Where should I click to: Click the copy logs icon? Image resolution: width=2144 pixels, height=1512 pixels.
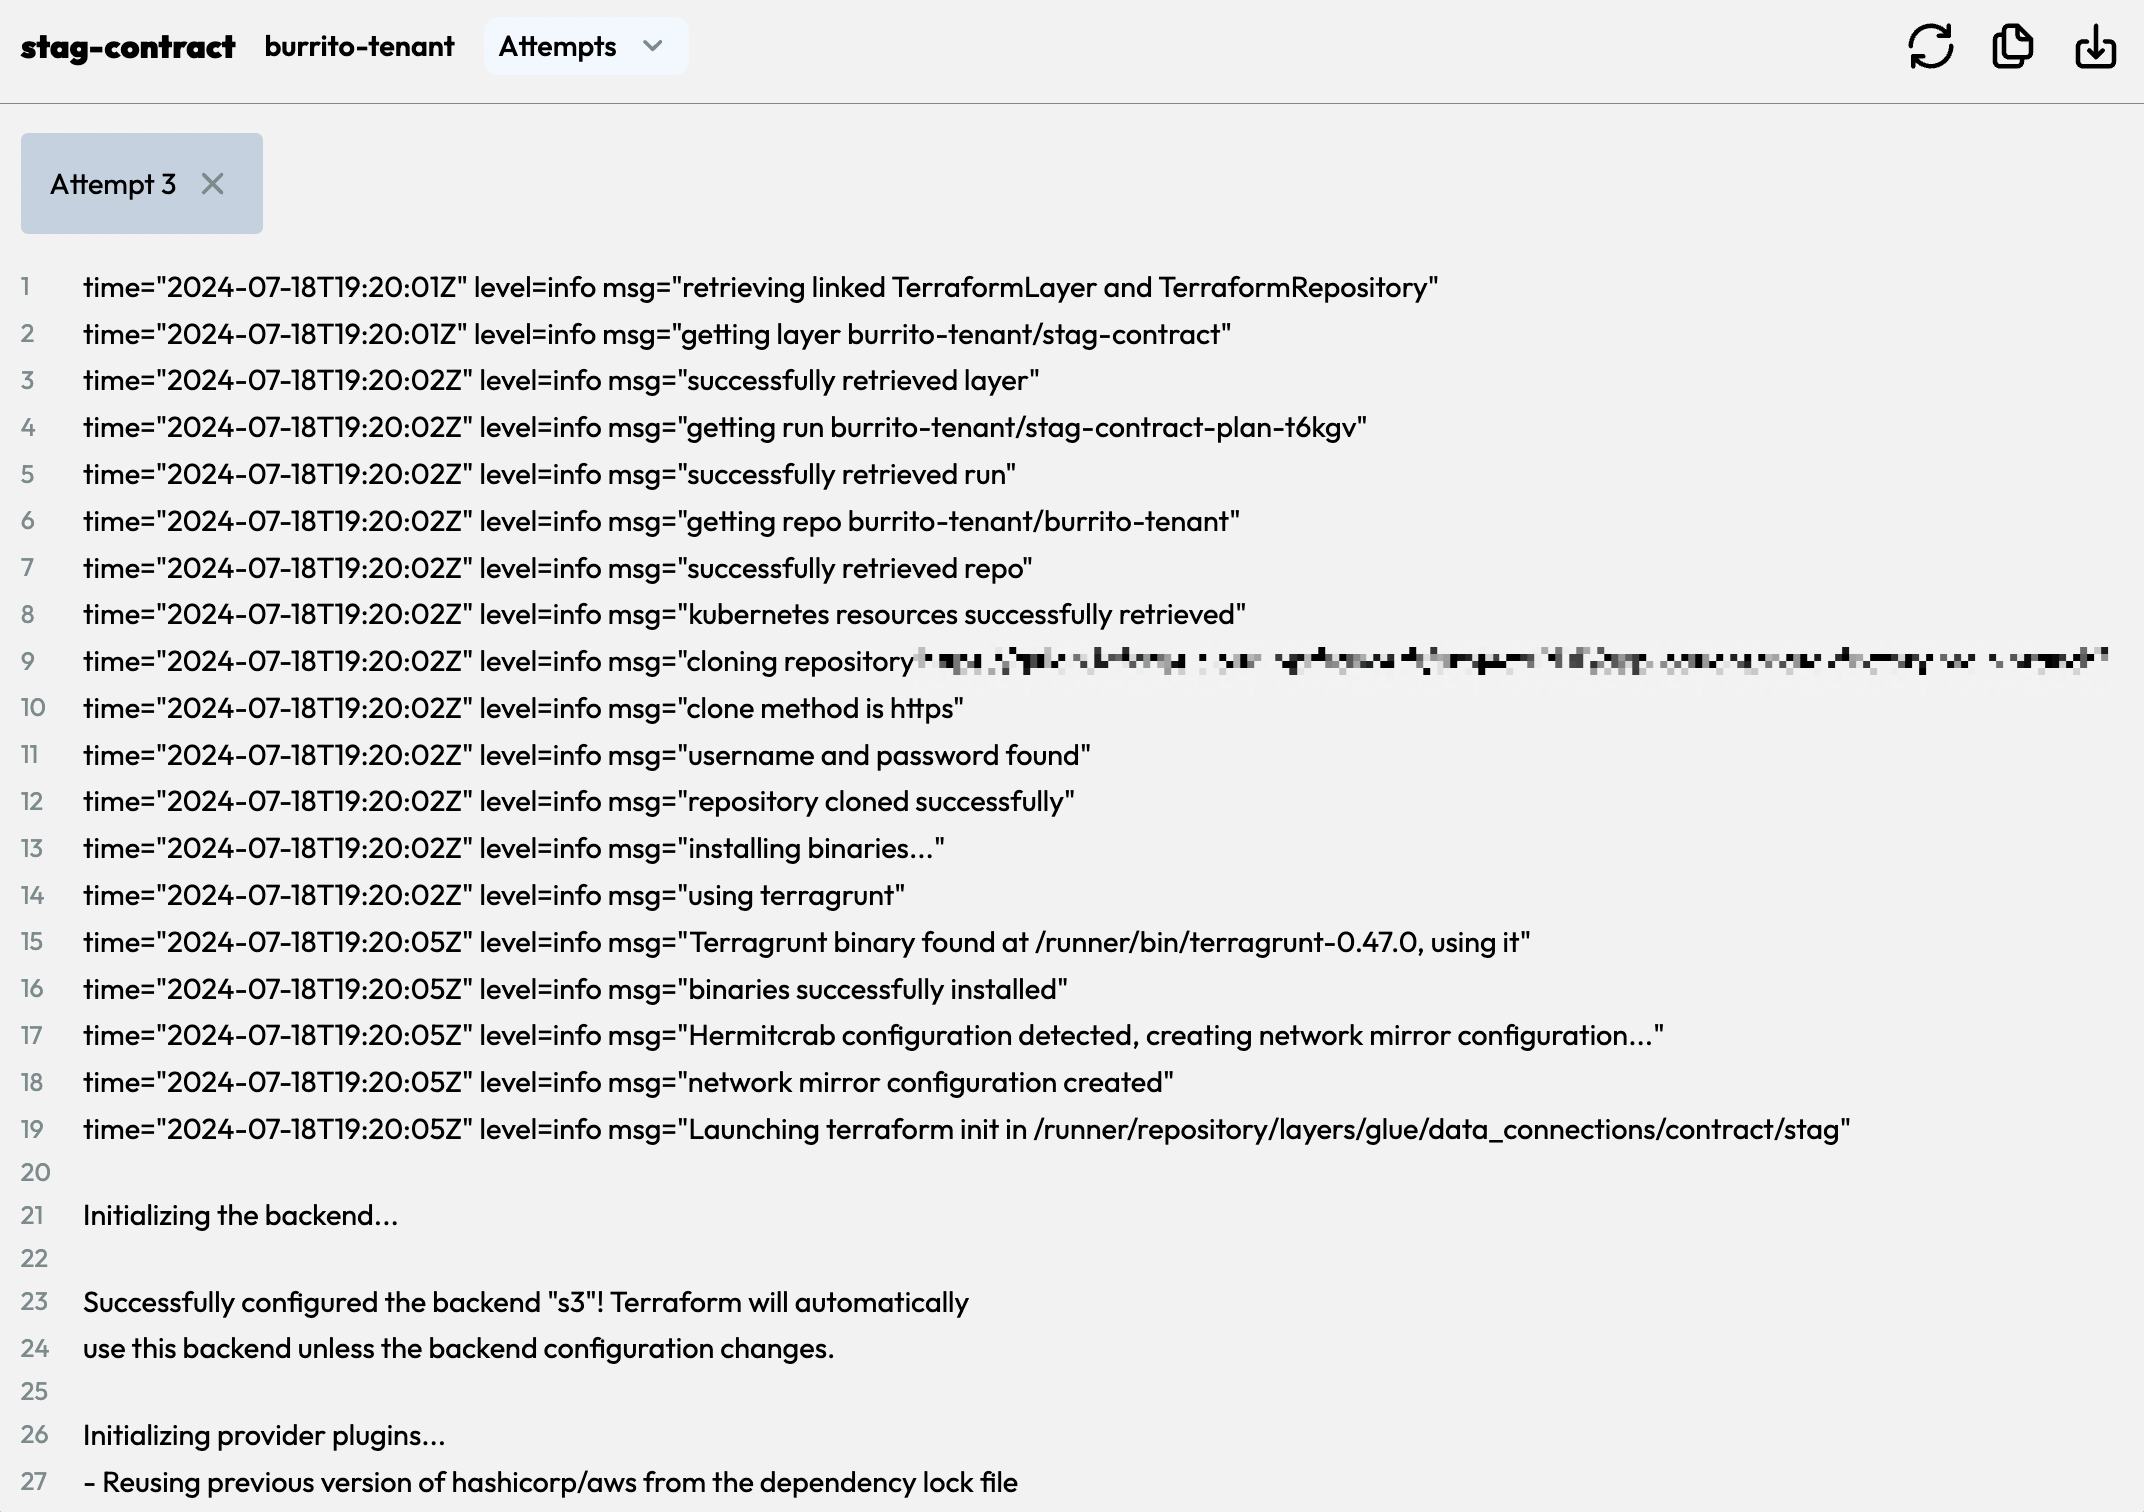click(x=2012, y=46)
